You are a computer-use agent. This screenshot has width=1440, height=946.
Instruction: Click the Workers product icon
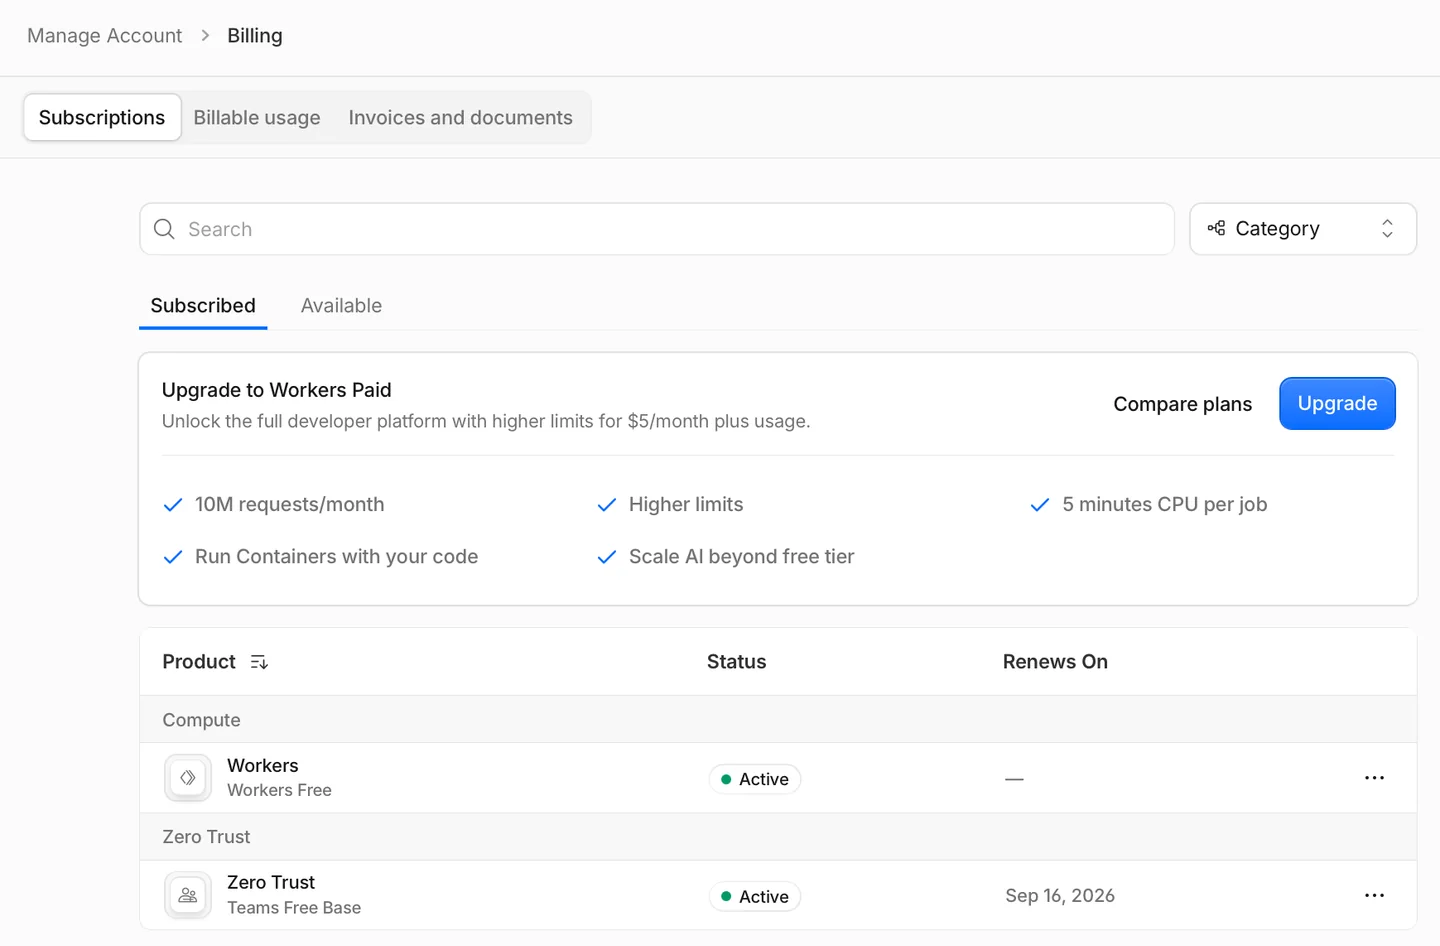tap(188, 778)
